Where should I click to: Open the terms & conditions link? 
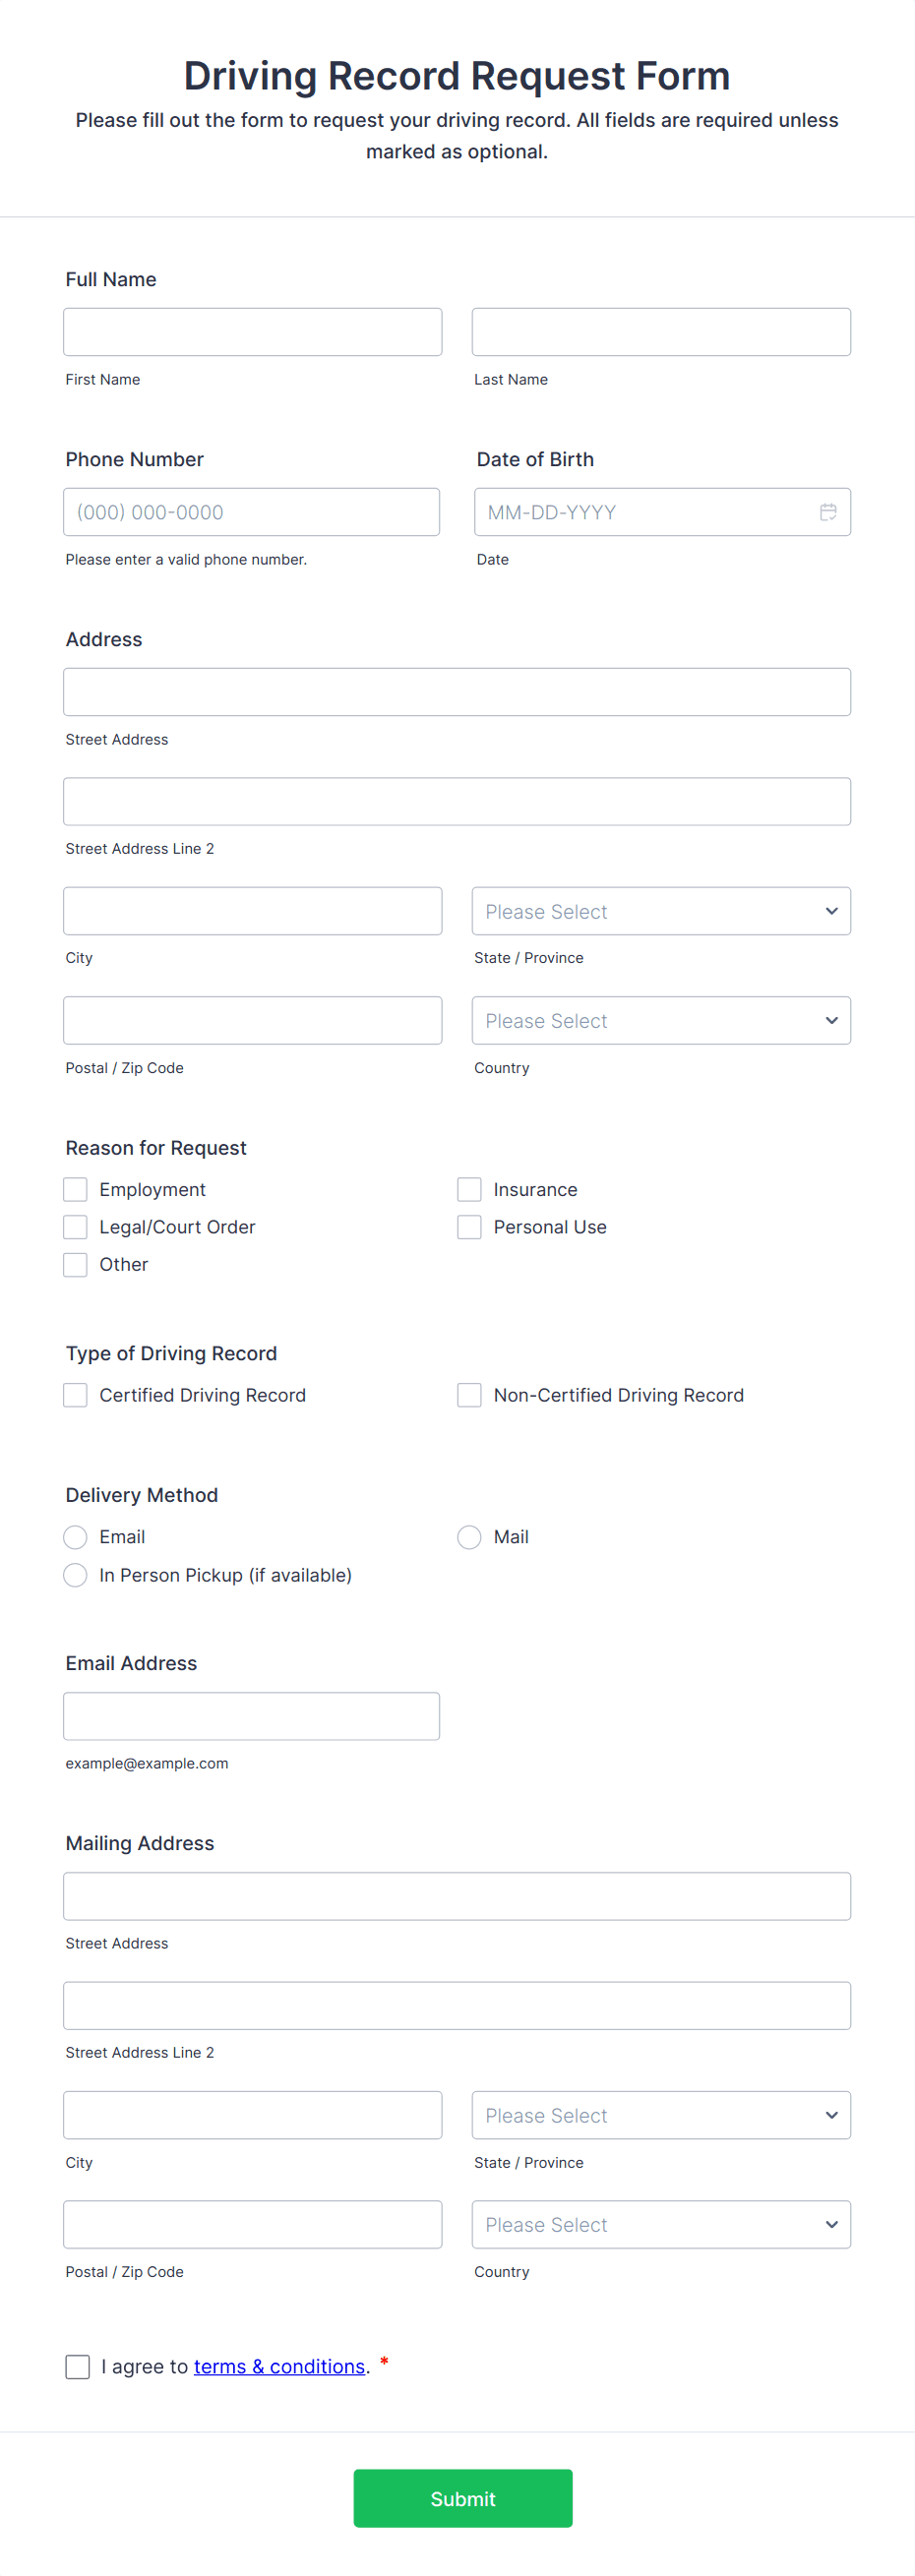click(x=279, y=2366)
